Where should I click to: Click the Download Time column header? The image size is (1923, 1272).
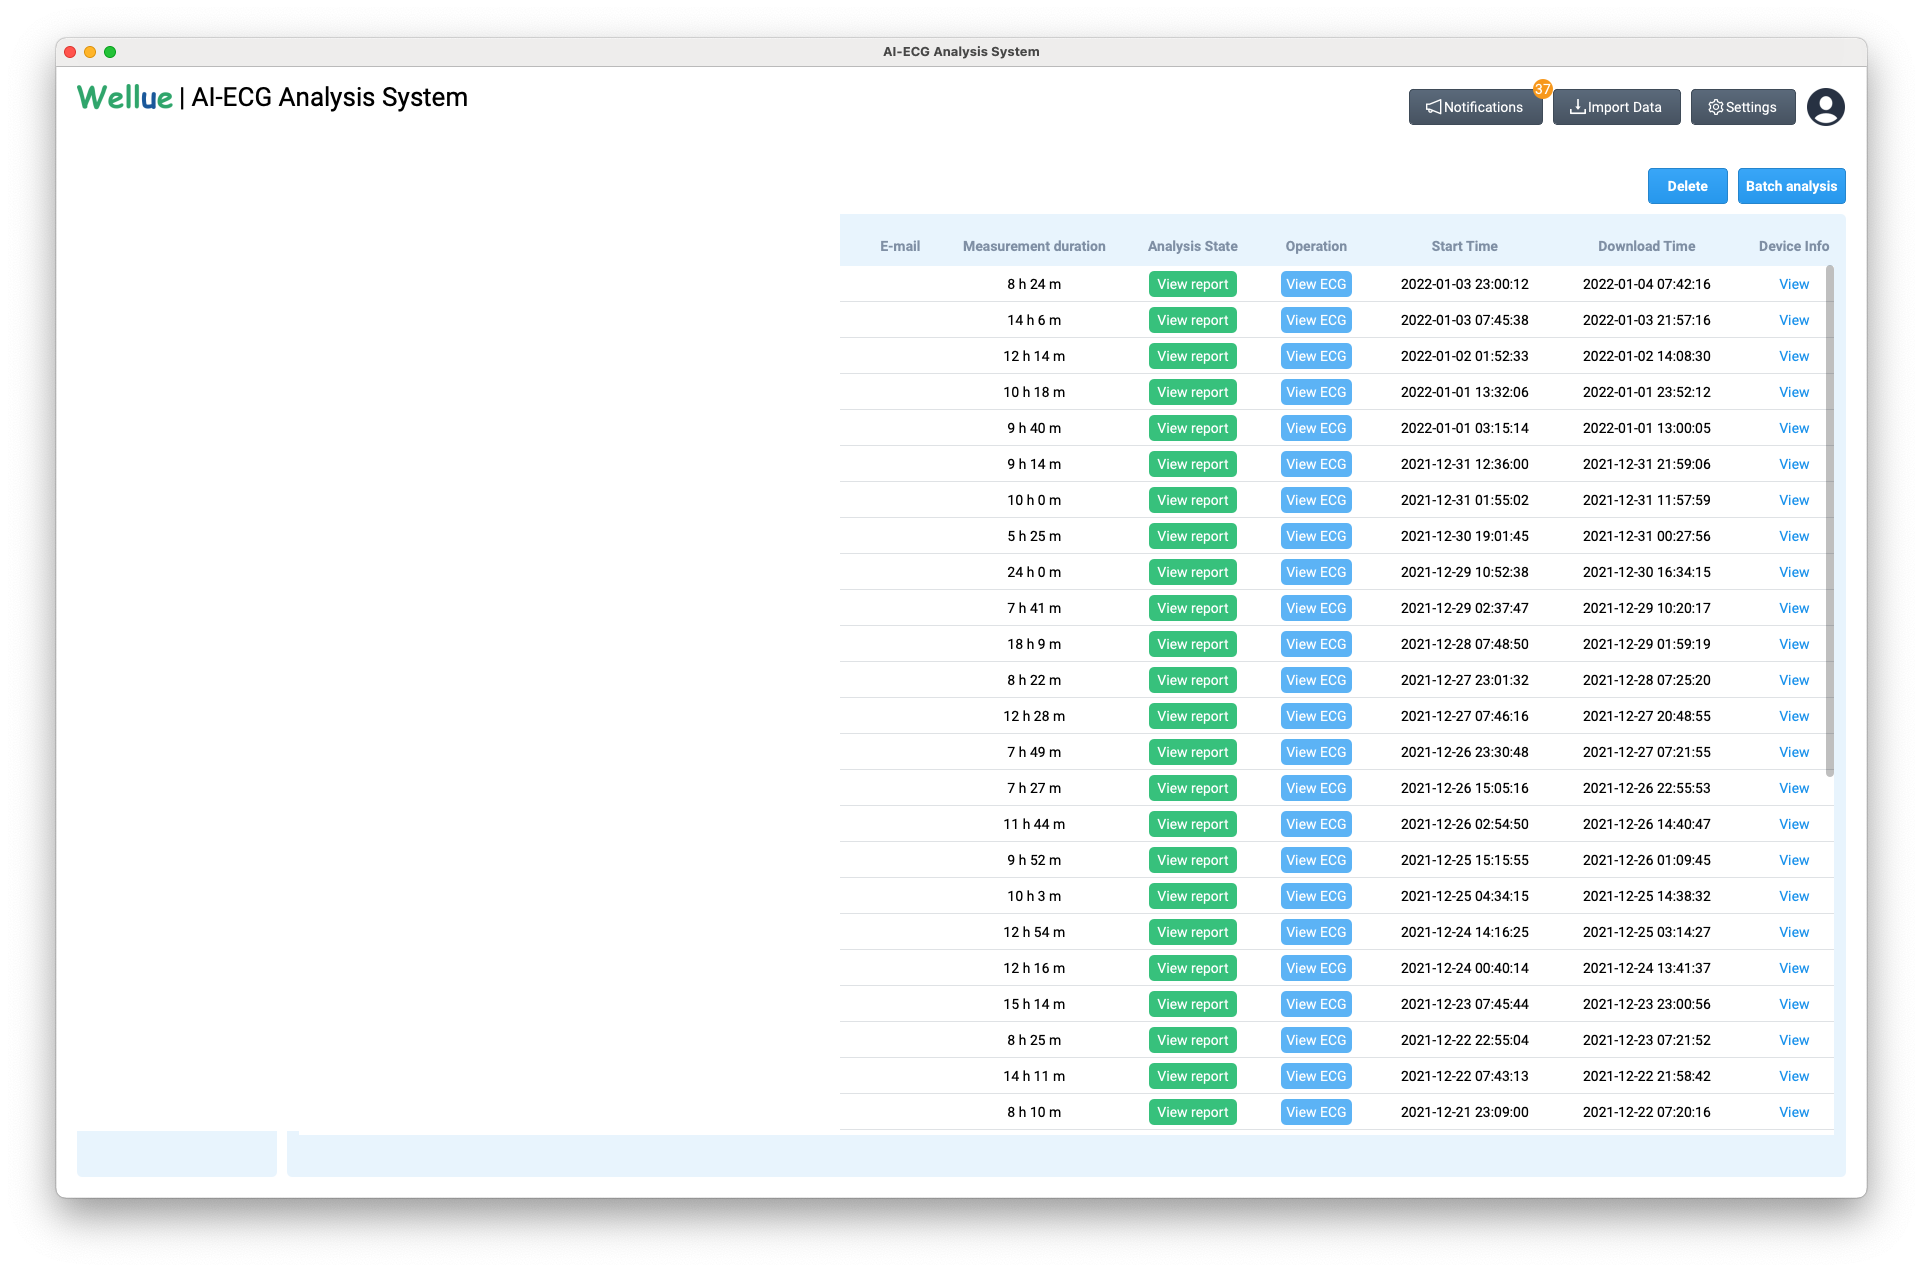click(x=1646, y=246)
